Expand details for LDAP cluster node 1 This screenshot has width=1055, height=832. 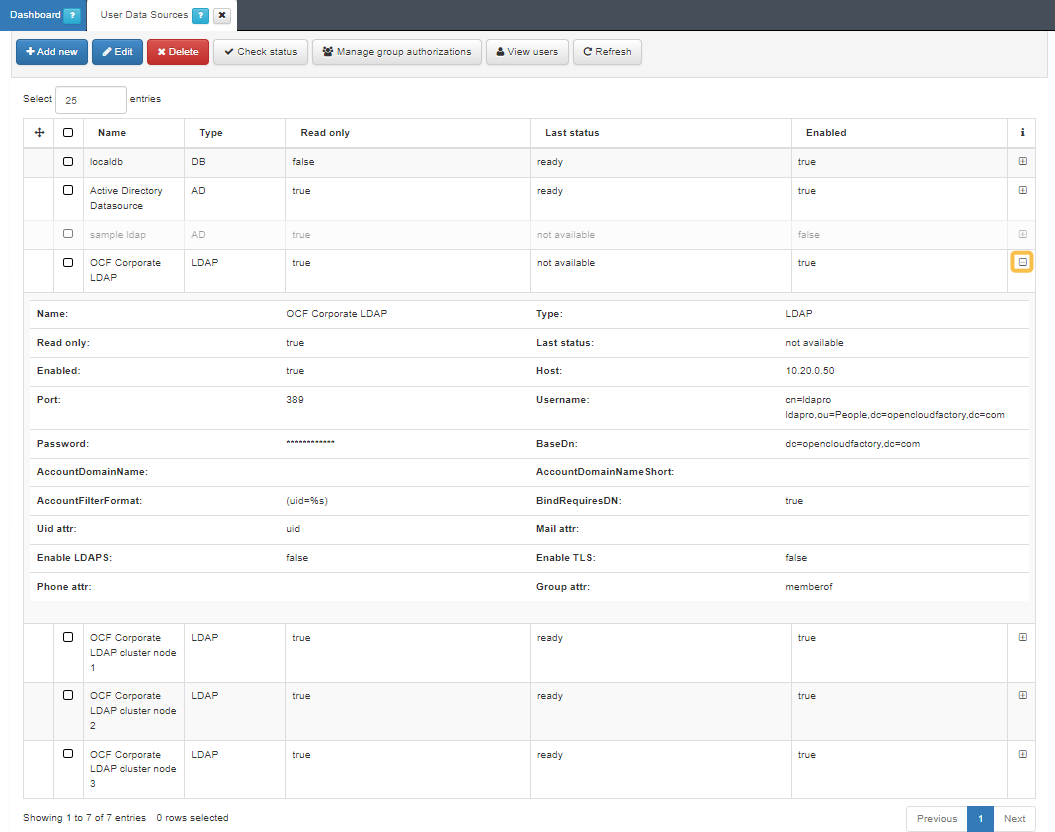(x=1022, y=637)
